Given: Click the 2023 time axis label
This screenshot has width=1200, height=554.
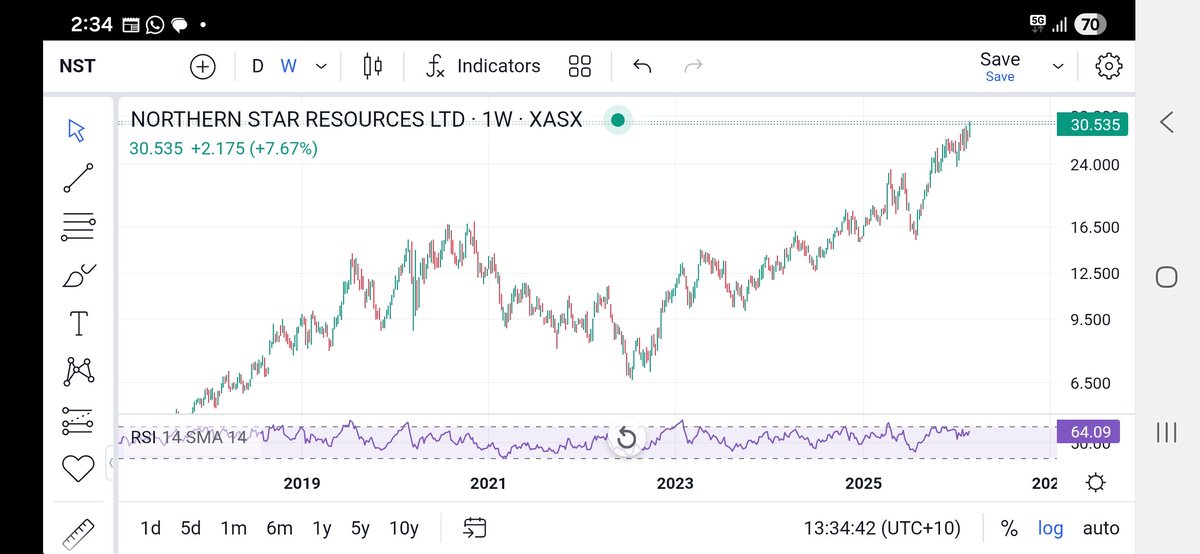Looking at the screenshot, I should point(675,483).
